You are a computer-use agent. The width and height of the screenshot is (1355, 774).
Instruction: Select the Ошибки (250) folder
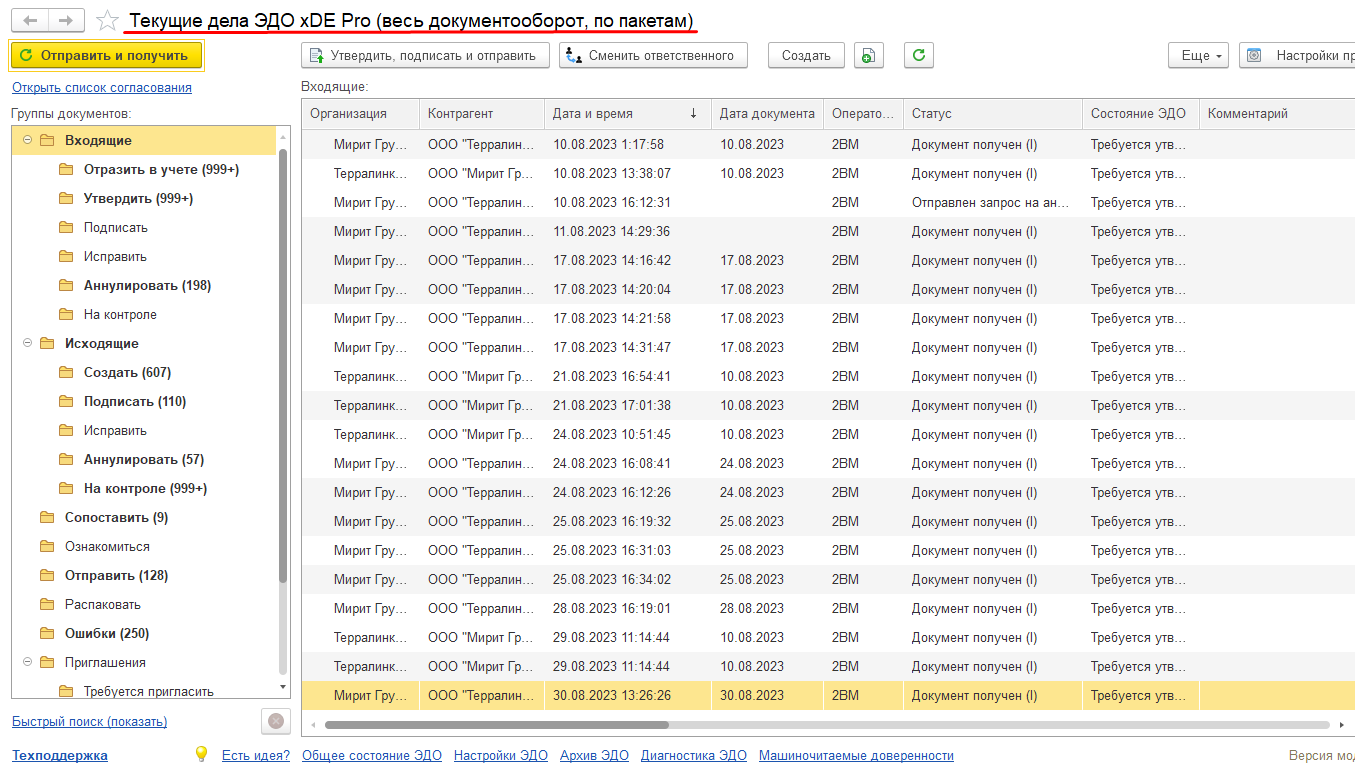(106, 633)
